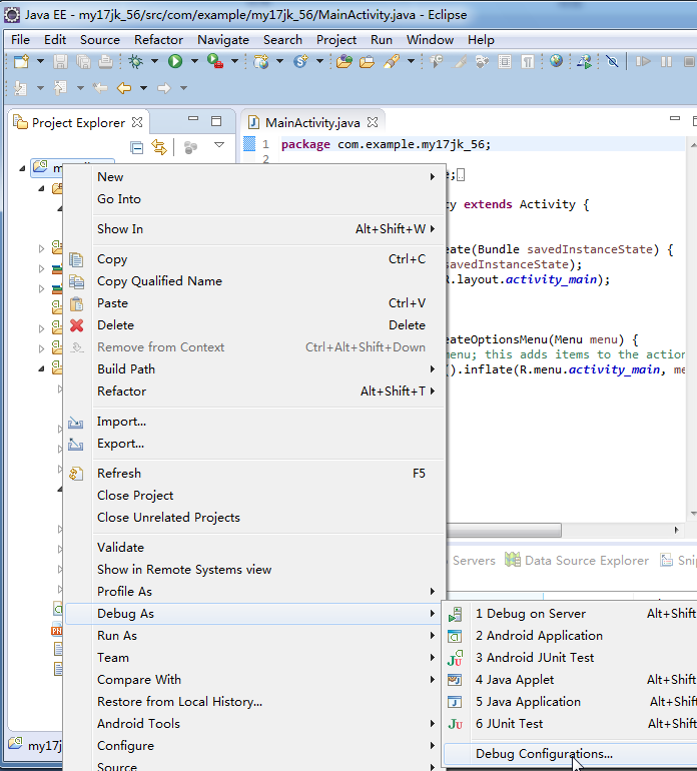697x771 pixels.
Task: Collapse All in Project Explorer
Action: [x=137, y=147]
